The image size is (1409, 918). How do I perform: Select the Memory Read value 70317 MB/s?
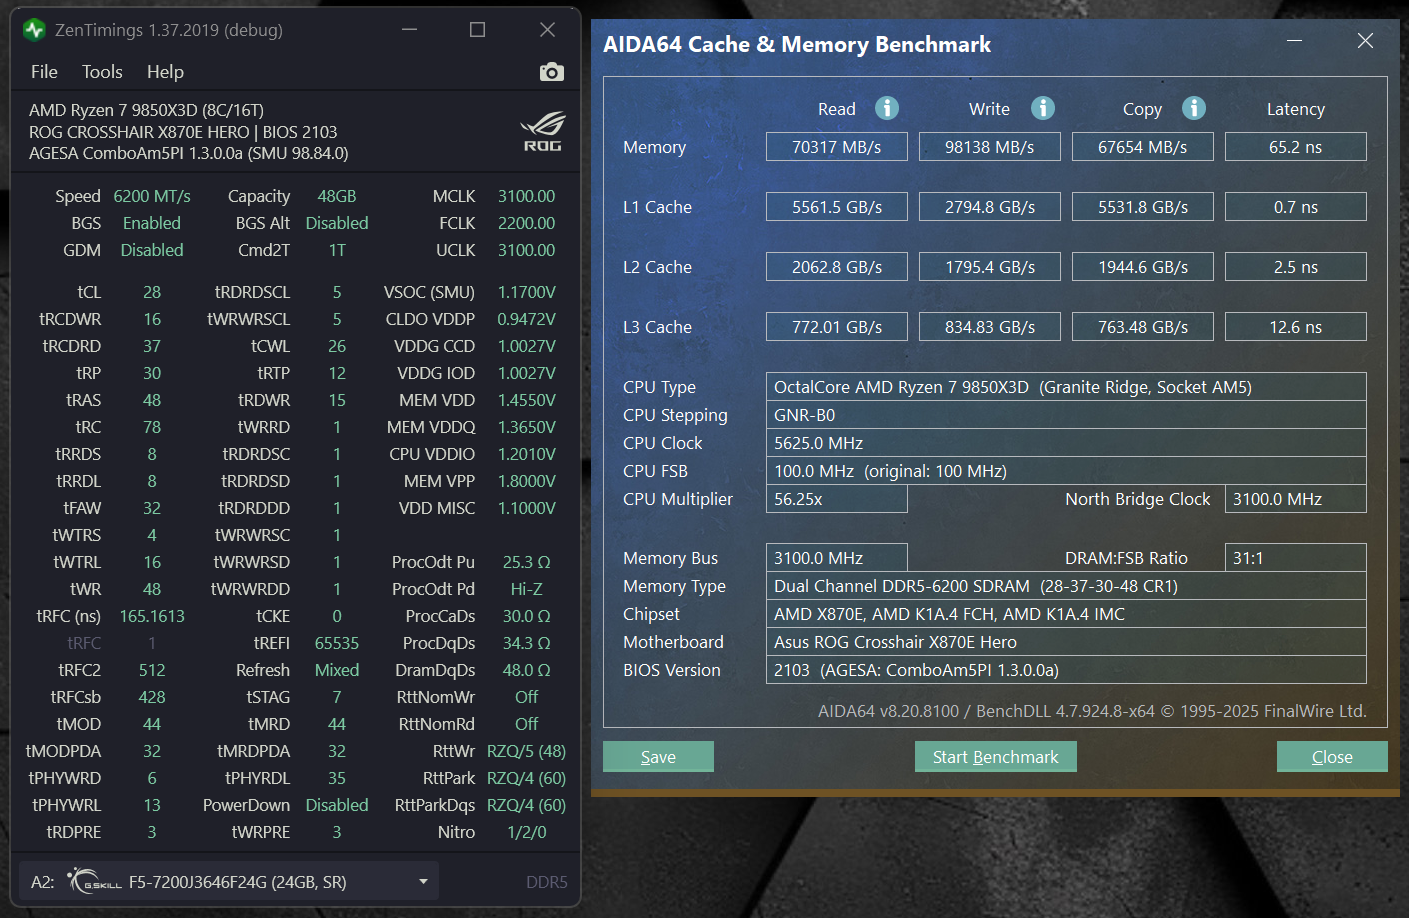[837, 147]
